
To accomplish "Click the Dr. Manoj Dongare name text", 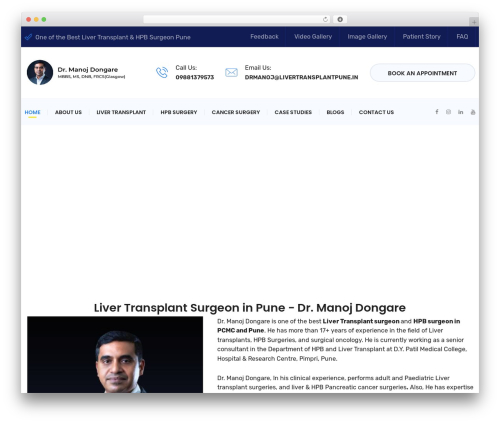I will [x=88, y=69].
